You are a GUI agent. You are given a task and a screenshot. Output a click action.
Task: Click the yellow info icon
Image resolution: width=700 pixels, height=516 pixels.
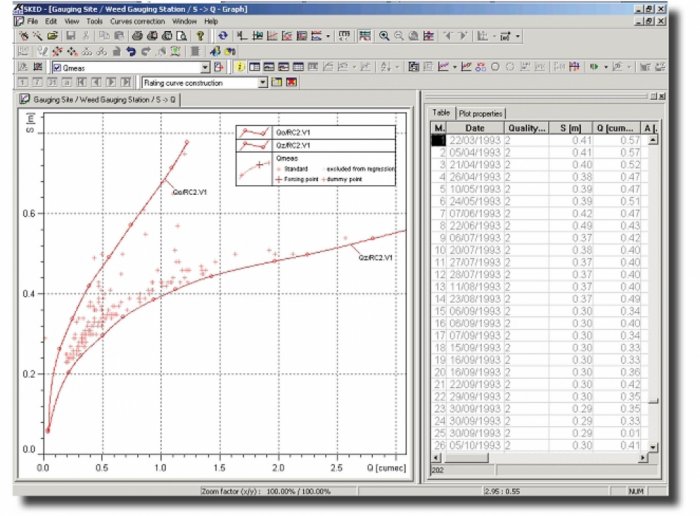(x=240, y=67)
